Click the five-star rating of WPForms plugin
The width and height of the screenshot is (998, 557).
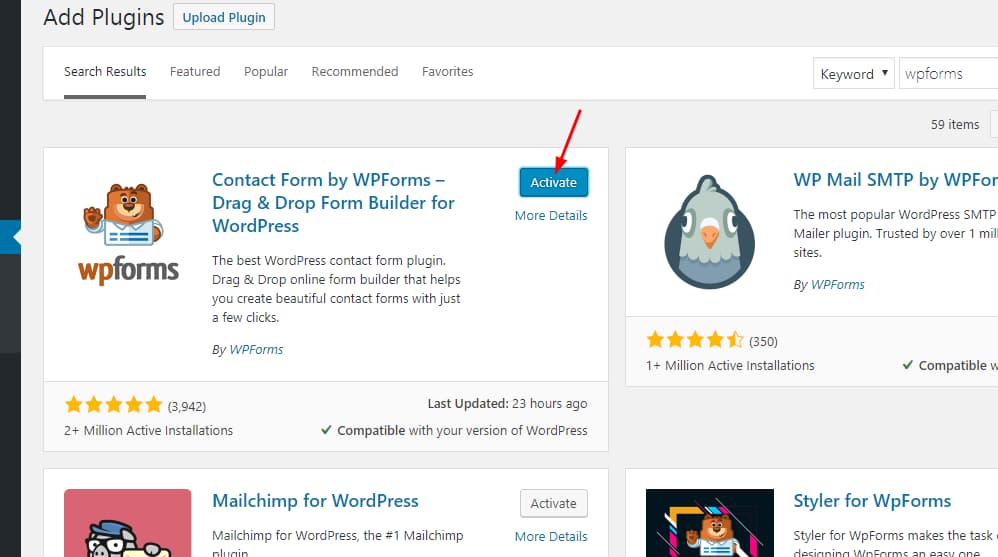tap(114, 405)
